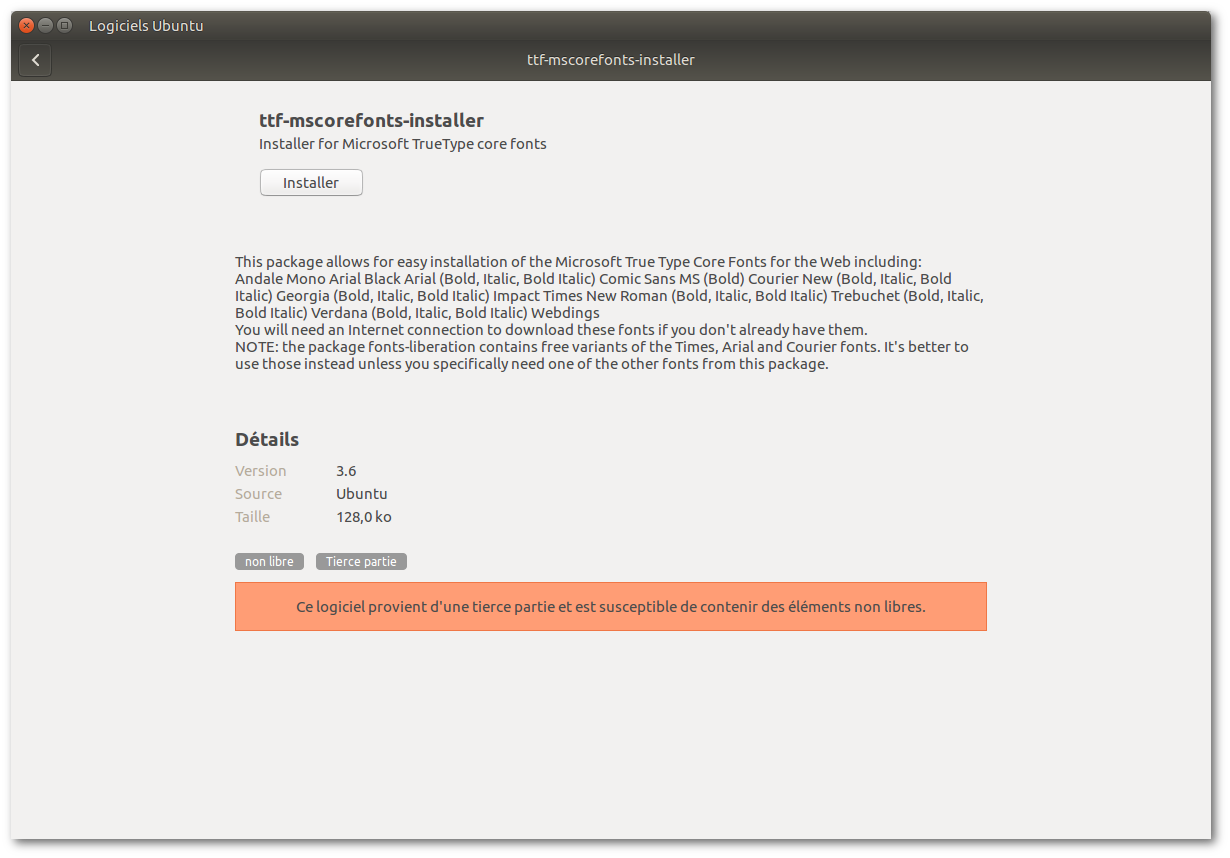
Task: Click the 'Installer for Microsoft TrueType core fonts' subtitle
Action: (x=403, y=143)
